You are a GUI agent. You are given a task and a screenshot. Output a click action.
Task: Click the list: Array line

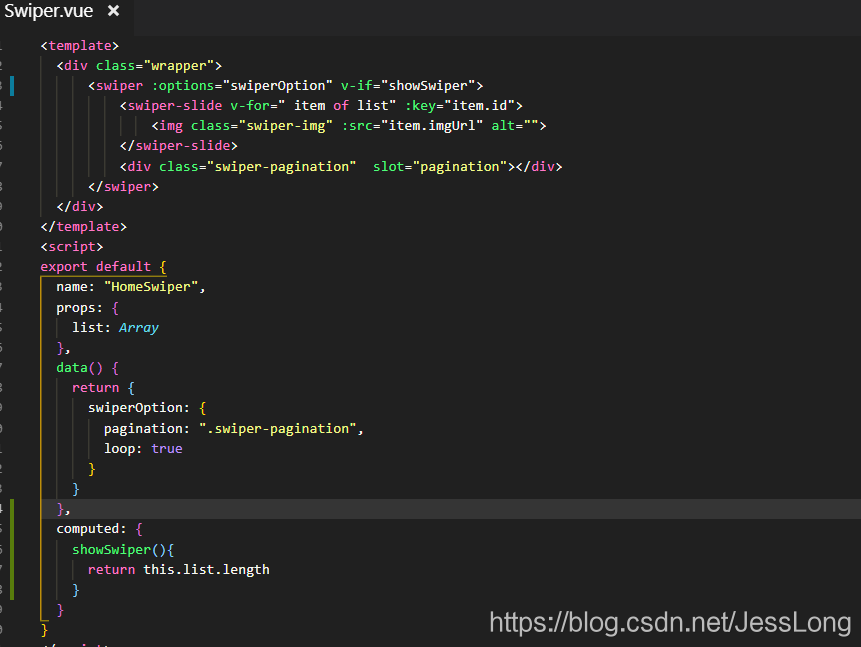point(115,328)
